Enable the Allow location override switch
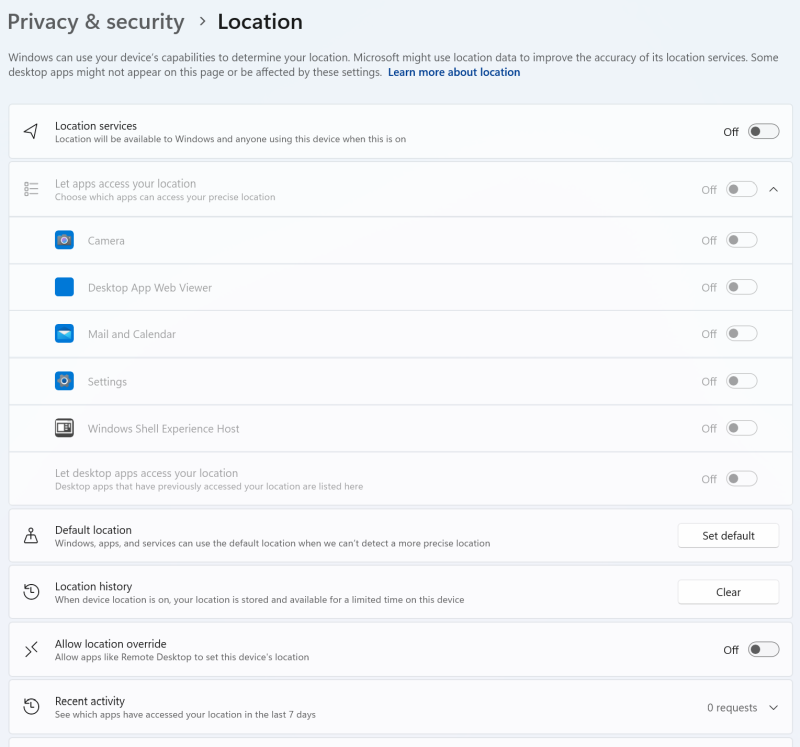This screenshot has width=800, height=747. (762, 650)
